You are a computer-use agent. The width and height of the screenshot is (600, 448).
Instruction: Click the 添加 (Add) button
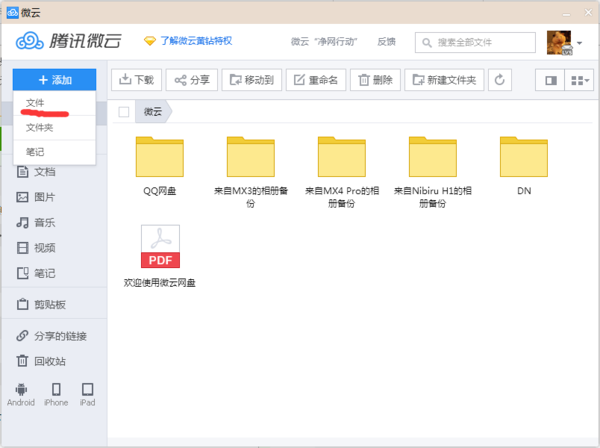point(54,80)
